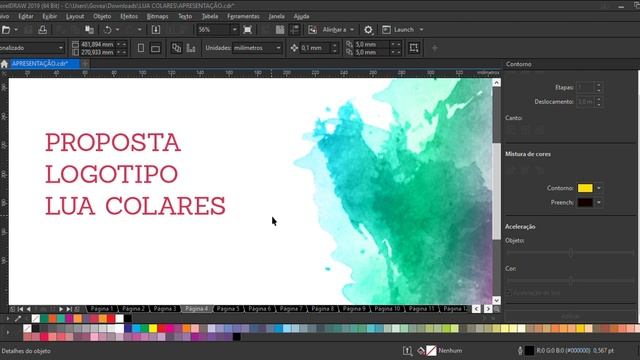Click the eyedropper icon in document palette
This screenshot has width=640, height=360.
coord(18,319)
